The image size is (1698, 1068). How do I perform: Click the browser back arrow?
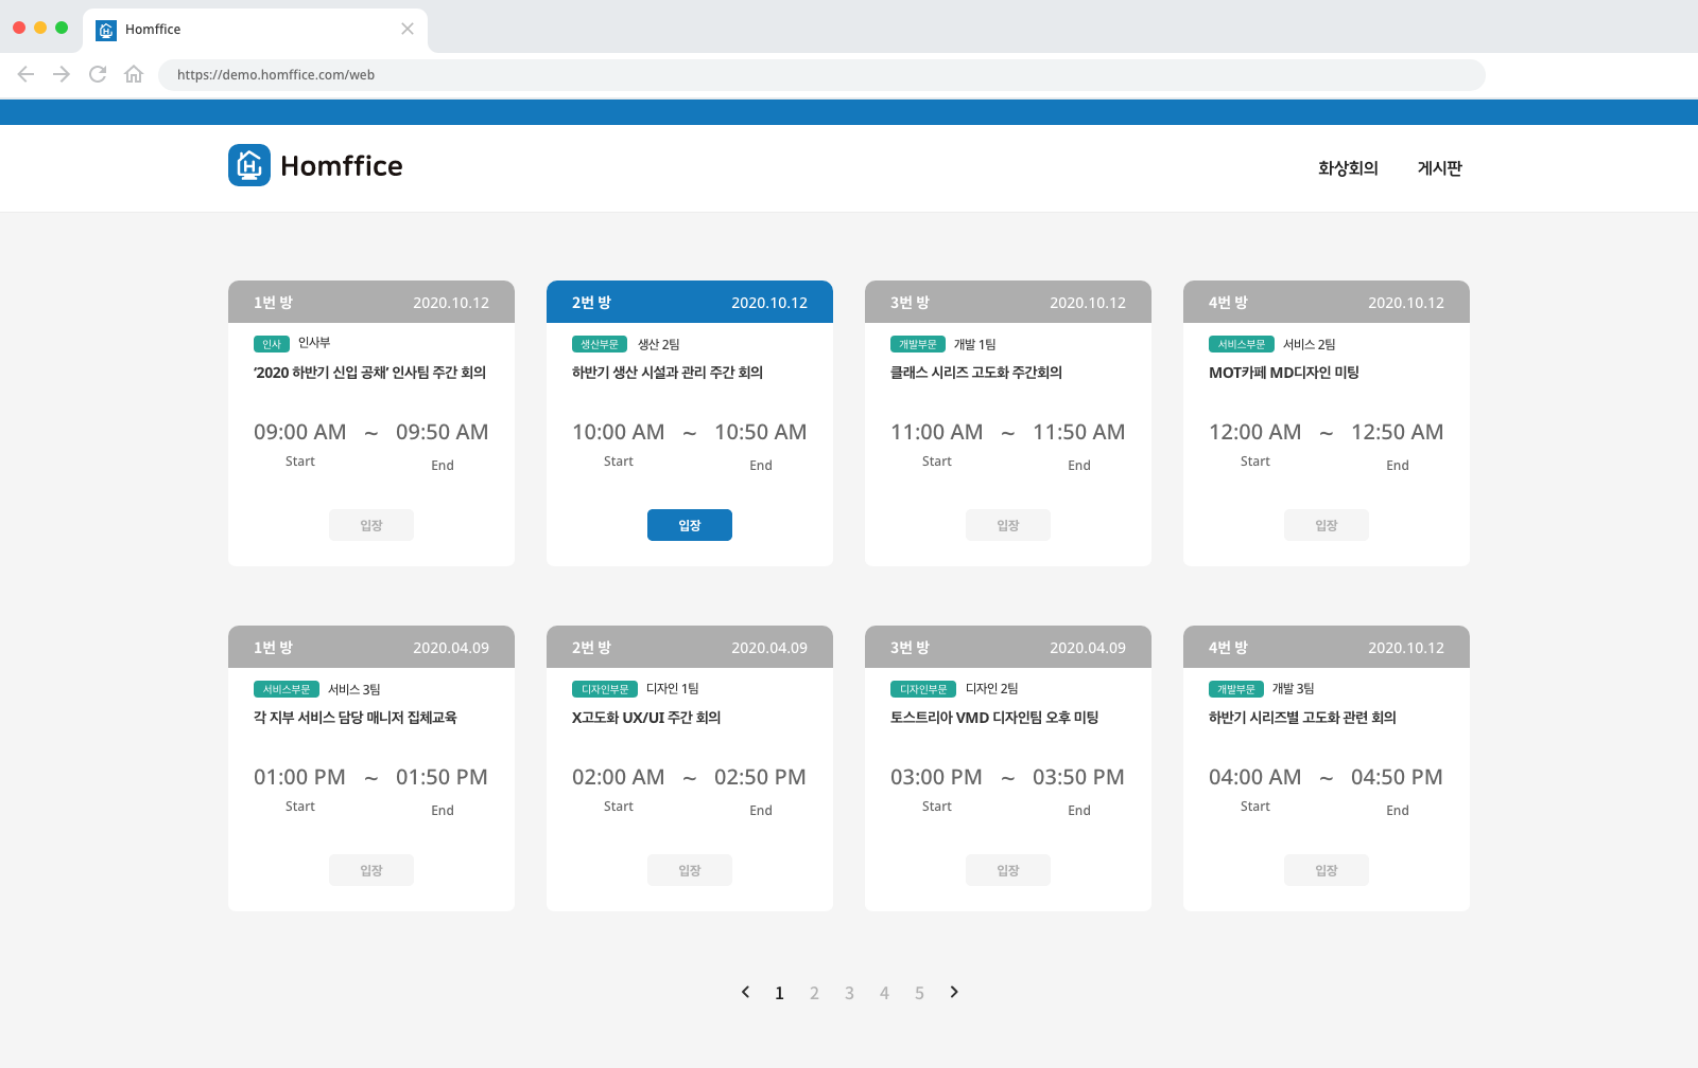[x=26, y=74]
